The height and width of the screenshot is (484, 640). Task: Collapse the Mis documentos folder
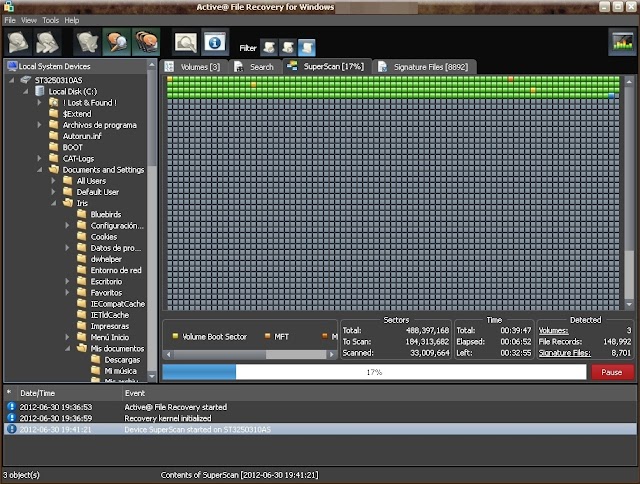(x=68, y=349)
